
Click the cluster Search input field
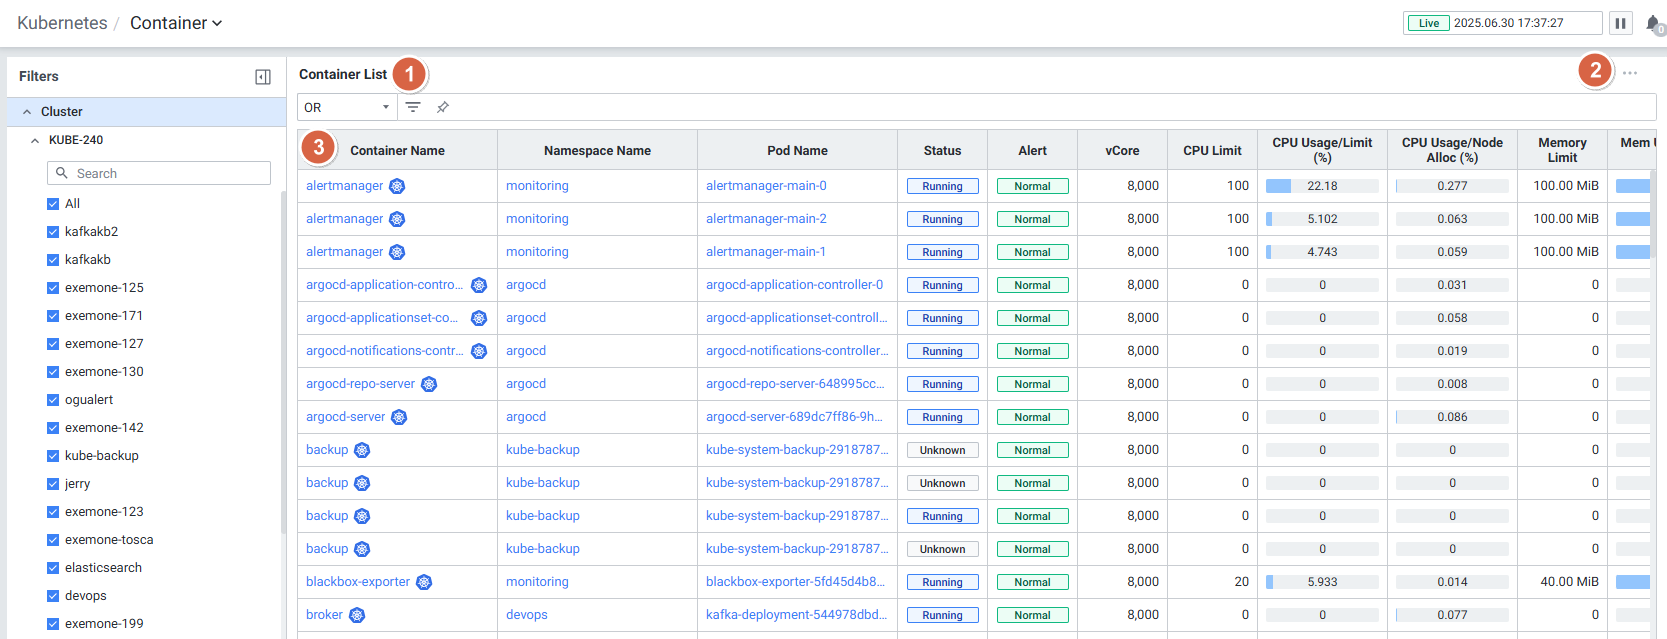coord(160,173)
